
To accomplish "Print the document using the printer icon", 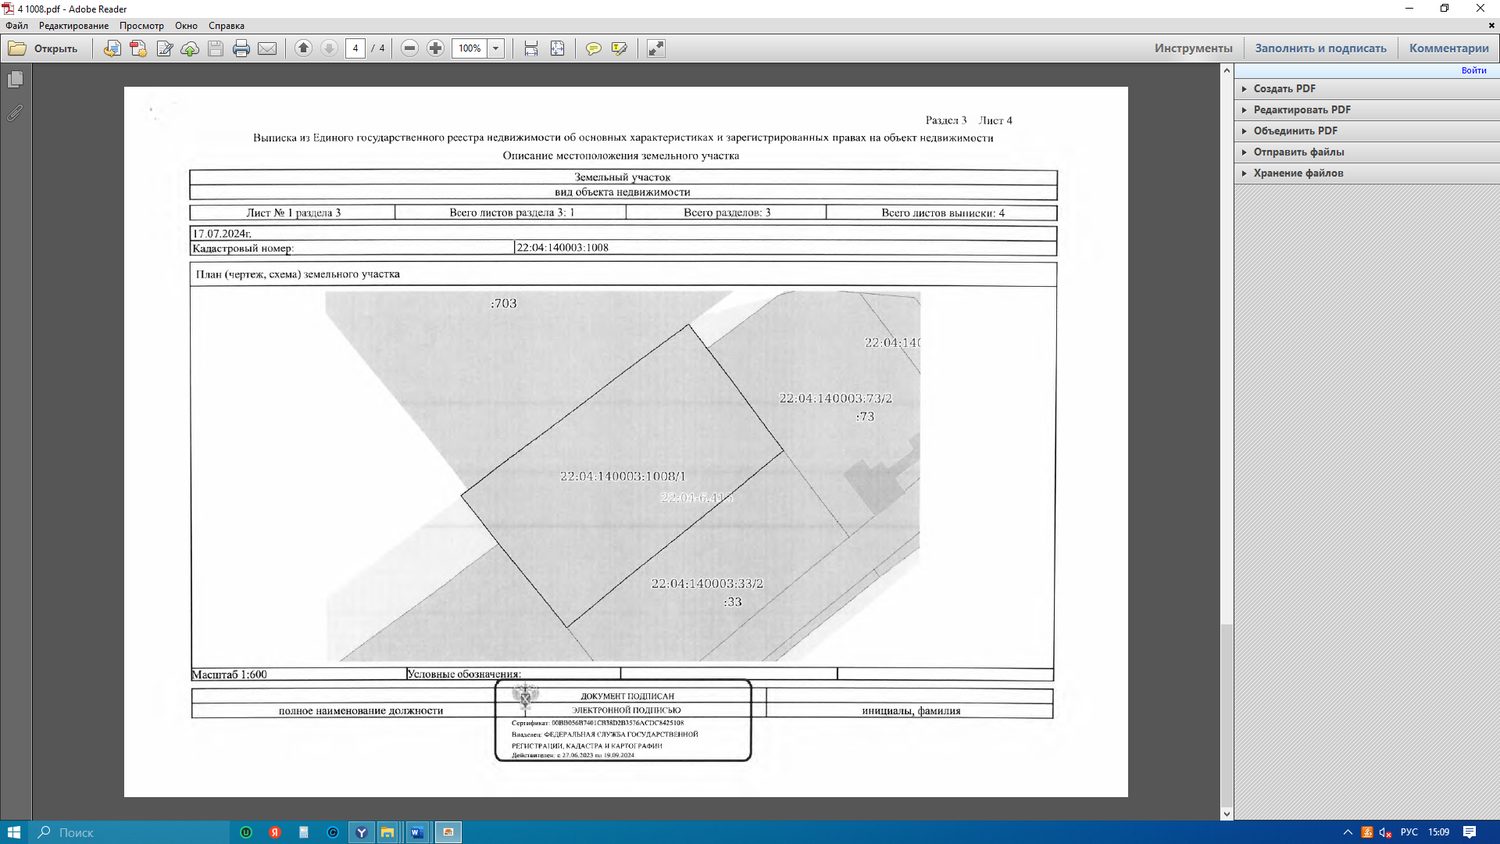I will (241, 48).
